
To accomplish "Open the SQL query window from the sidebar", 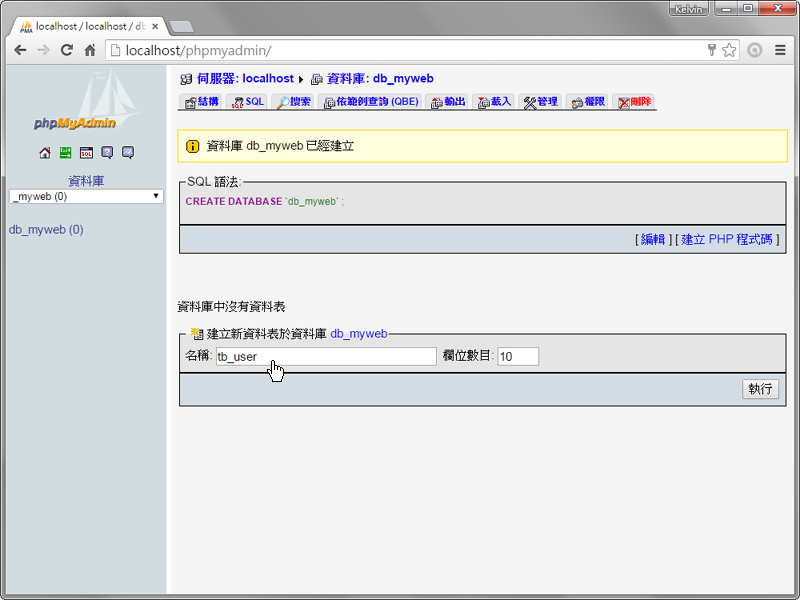I will [86, 152].
